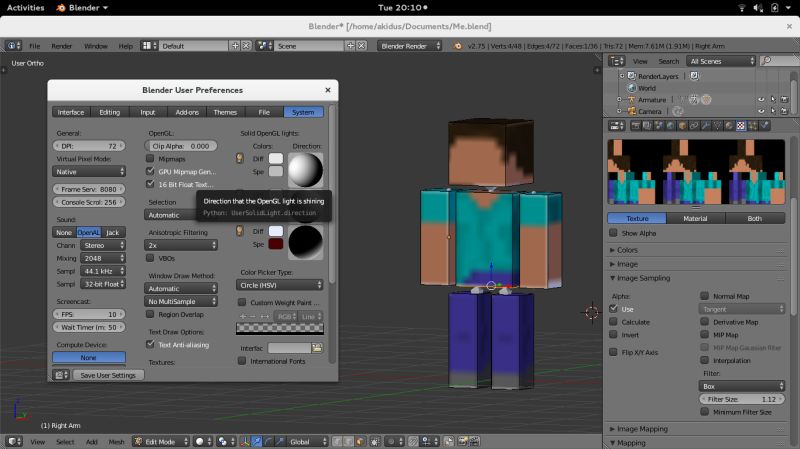Viewport: 800px width, 449px height.
Task: Open the Modifiers properties tab
Action: (706, 126)
